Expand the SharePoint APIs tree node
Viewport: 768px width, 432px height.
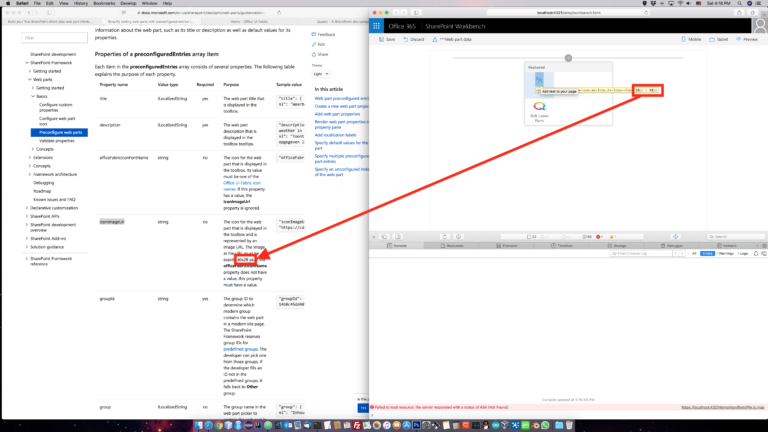[x=27, y=216]
